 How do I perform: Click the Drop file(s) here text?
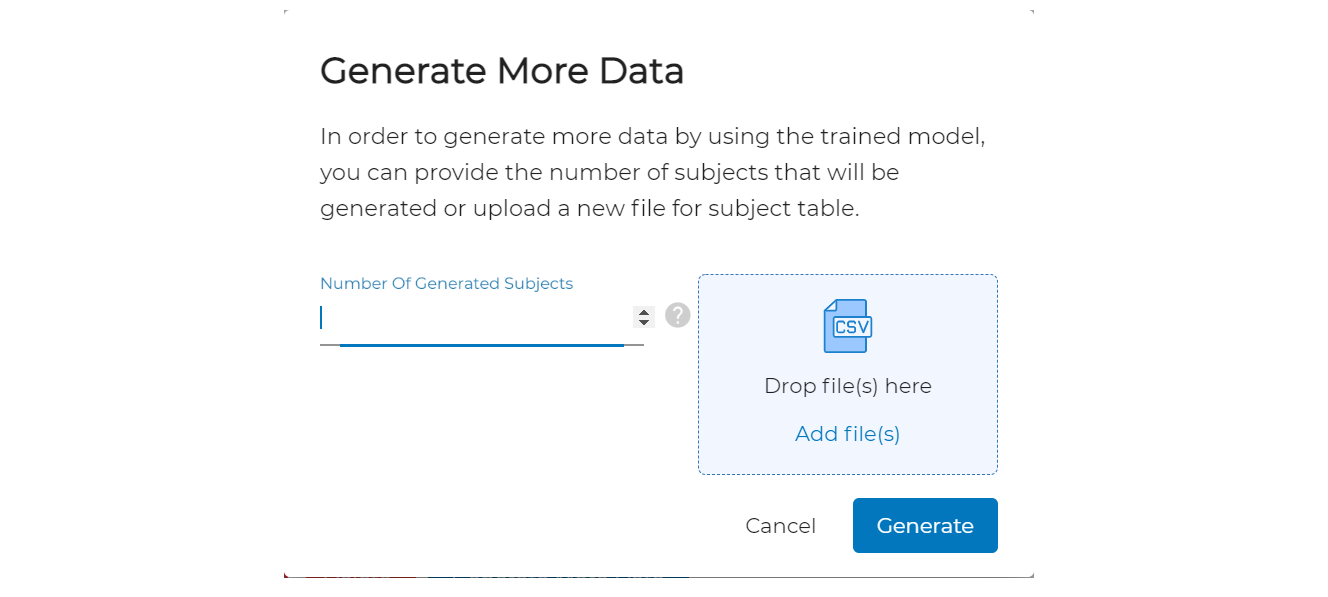tap(847, 386)
